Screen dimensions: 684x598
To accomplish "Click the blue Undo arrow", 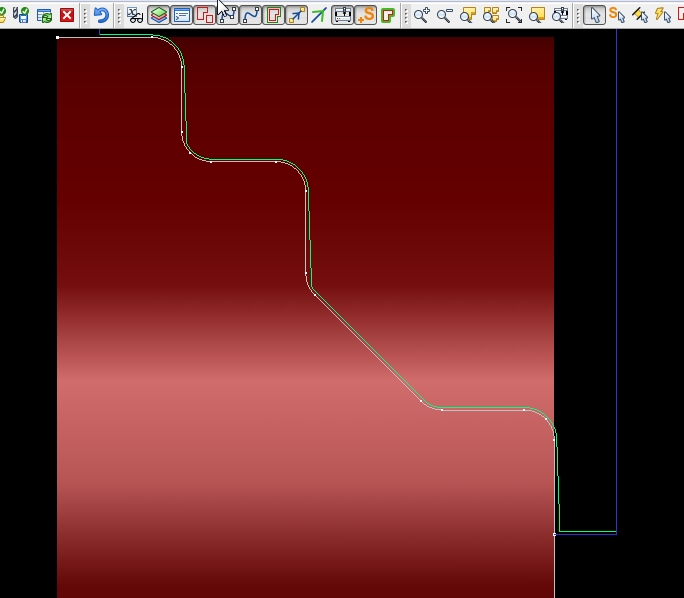I will coord(101,15).
